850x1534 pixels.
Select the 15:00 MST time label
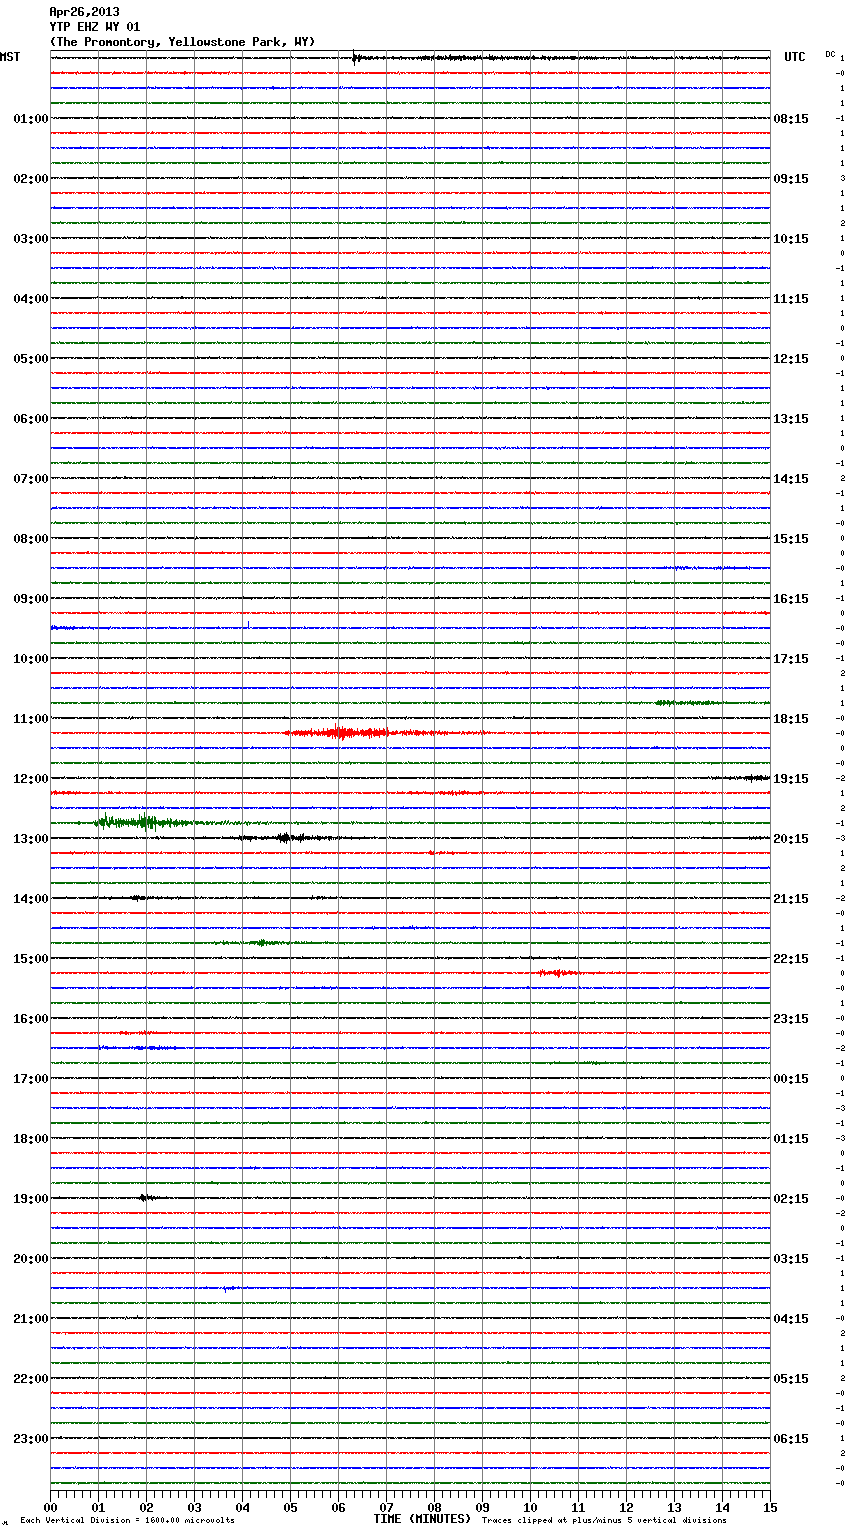tap(31, 959)
